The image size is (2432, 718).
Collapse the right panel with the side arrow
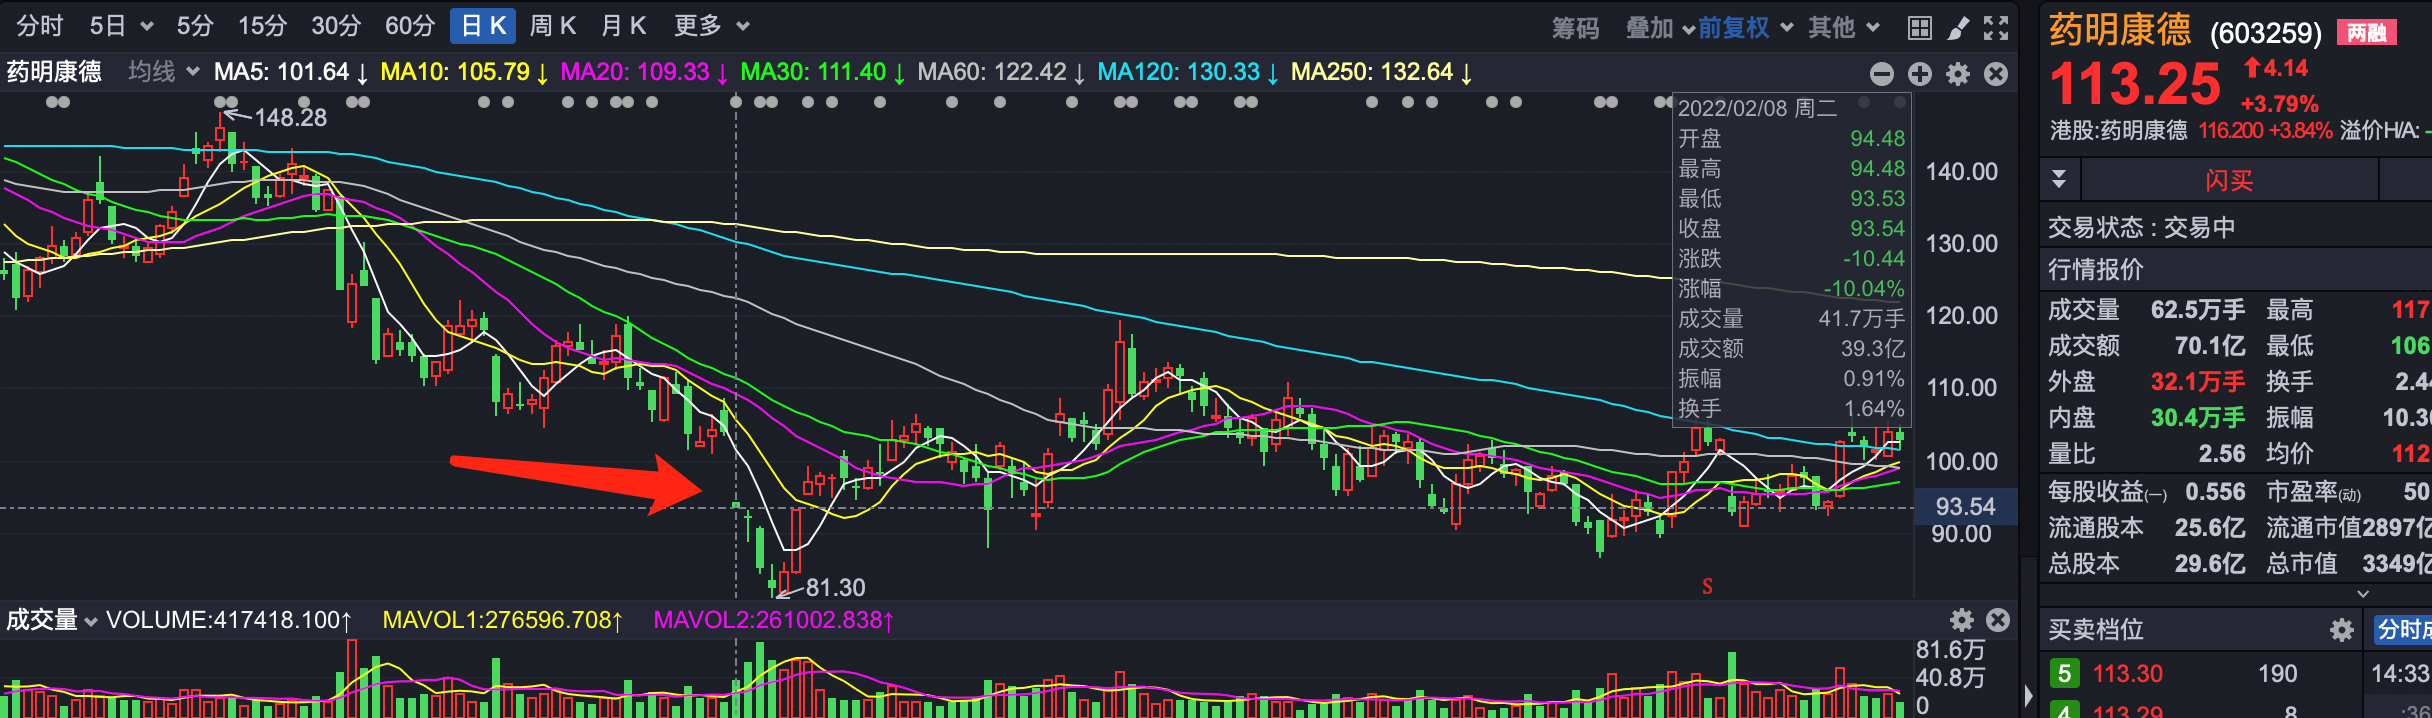pos(2028,694)
